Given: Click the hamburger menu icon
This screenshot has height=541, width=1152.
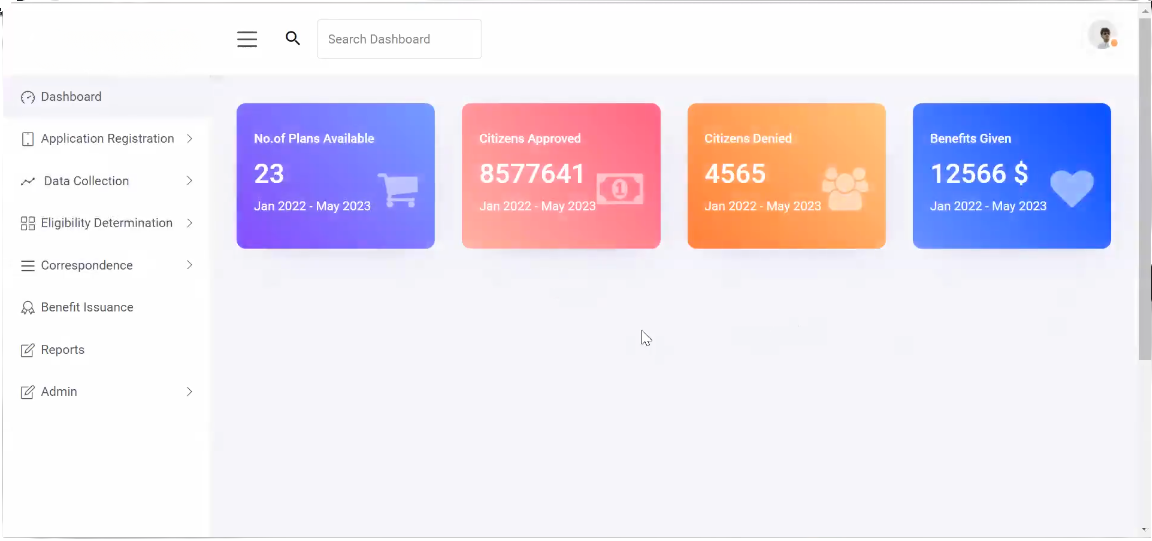Looking at the screenshot, I should coord(247,39).
